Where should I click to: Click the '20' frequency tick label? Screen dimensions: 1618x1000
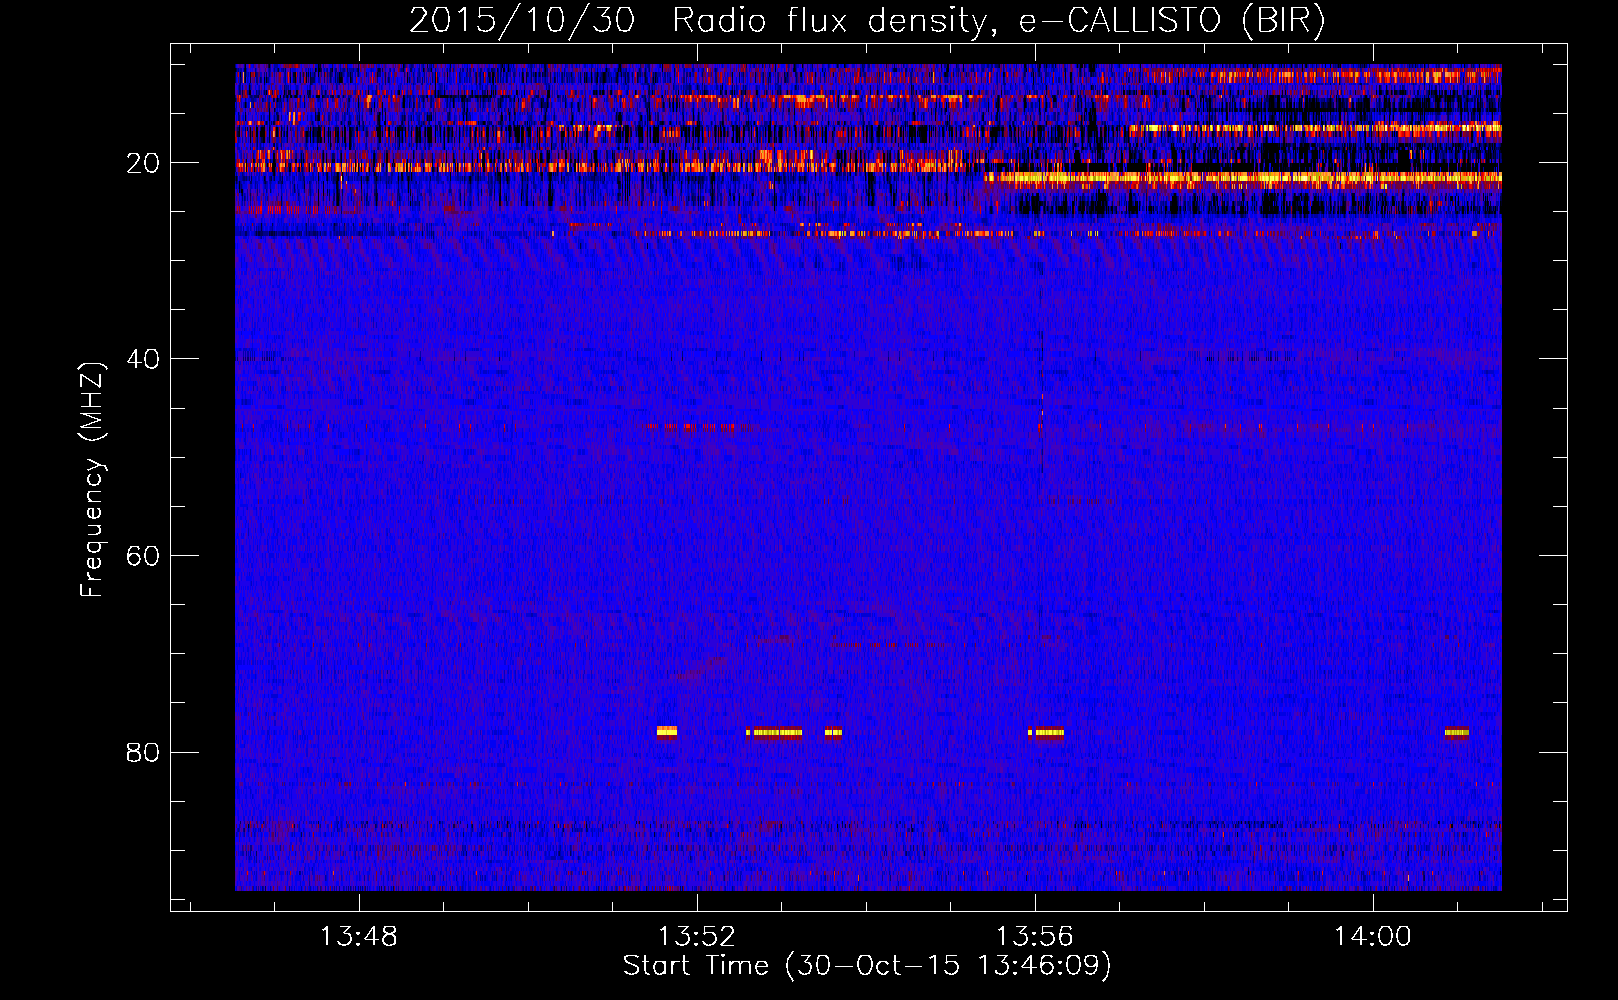tap(143, 163)
